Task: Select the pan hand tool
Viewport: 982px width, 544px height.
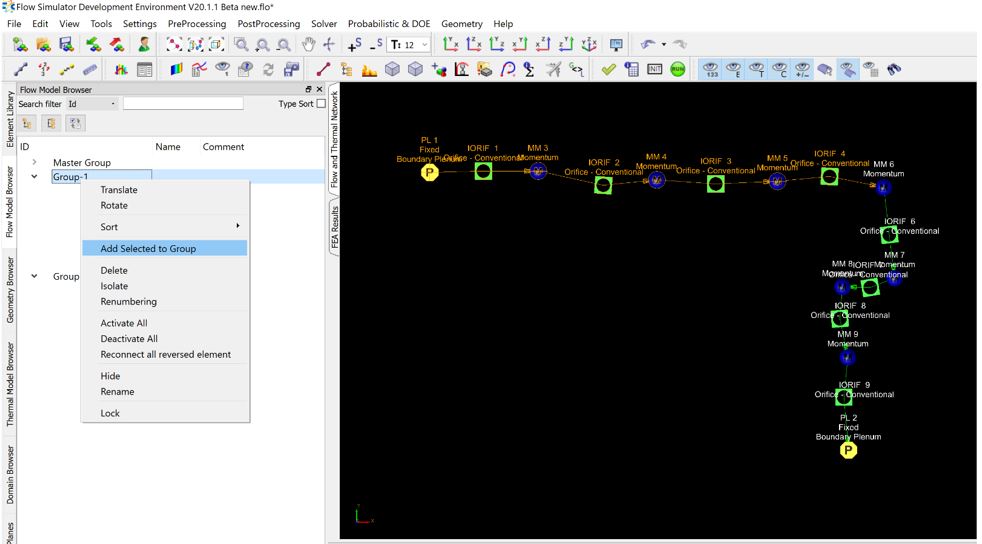Action: (x=309, y=45)
